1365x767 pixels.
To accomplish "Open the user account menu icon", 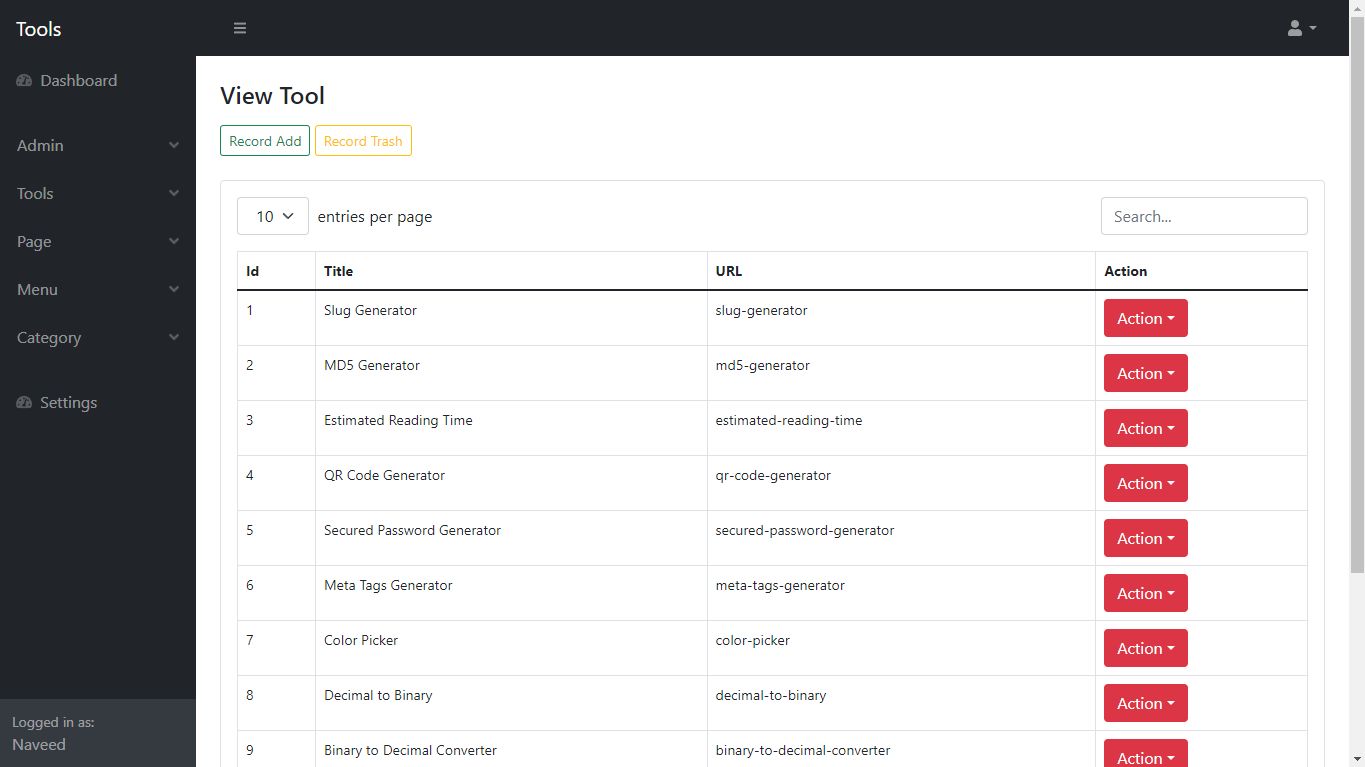I will point(1301,28).
